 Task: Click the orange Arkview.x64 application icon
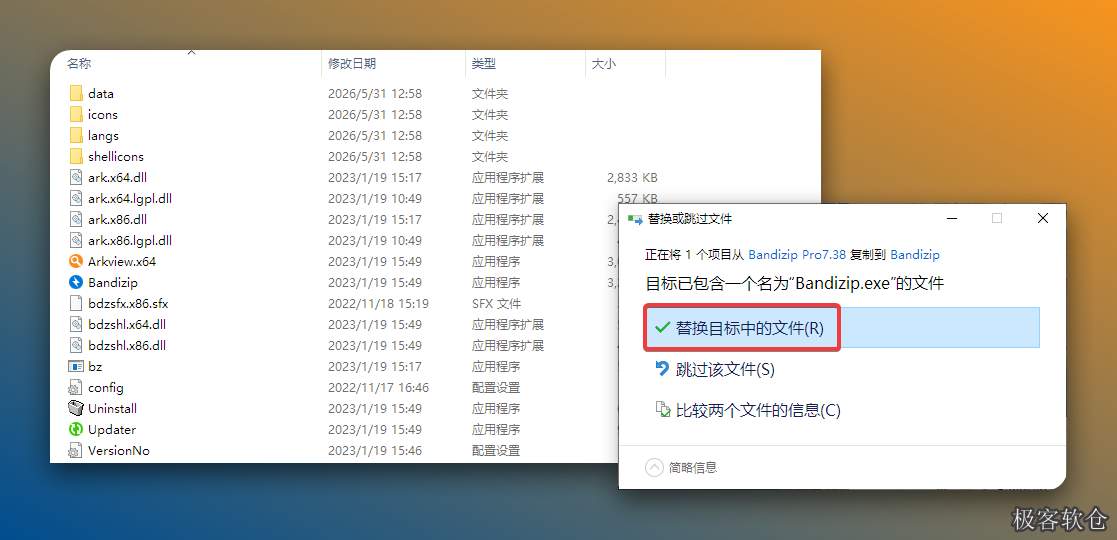tap(76, 261)
